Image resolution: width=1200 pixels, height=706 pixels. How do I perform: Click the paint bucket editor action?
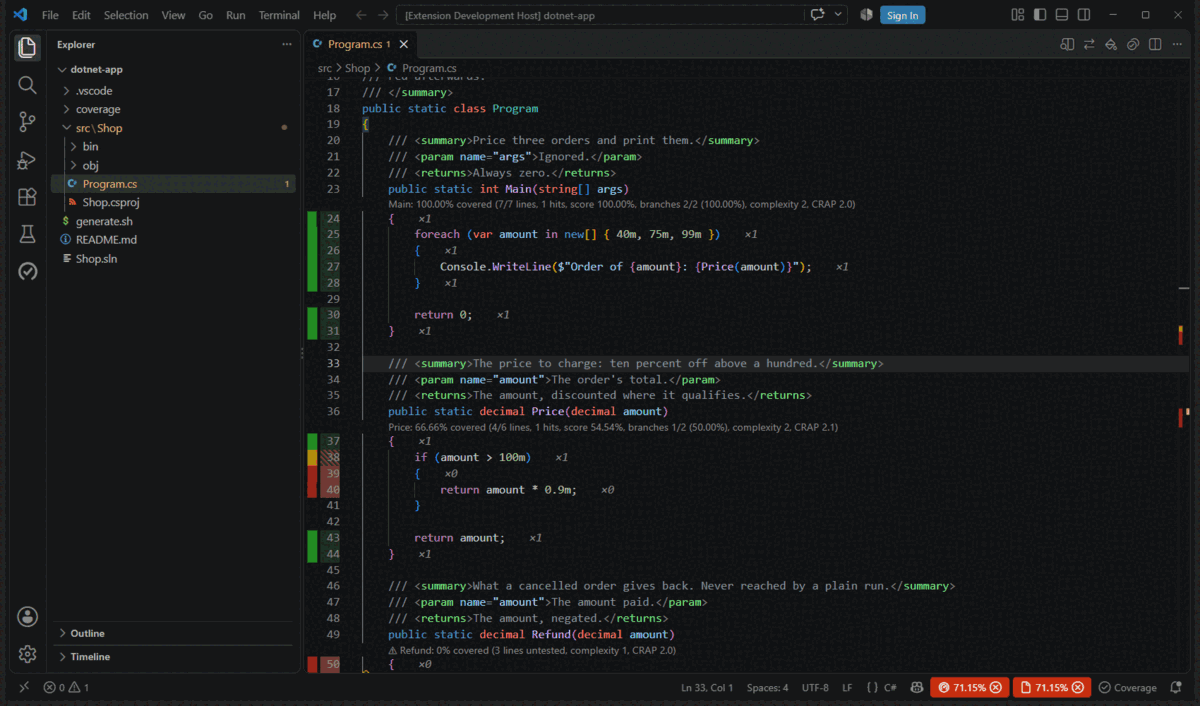1111,44
